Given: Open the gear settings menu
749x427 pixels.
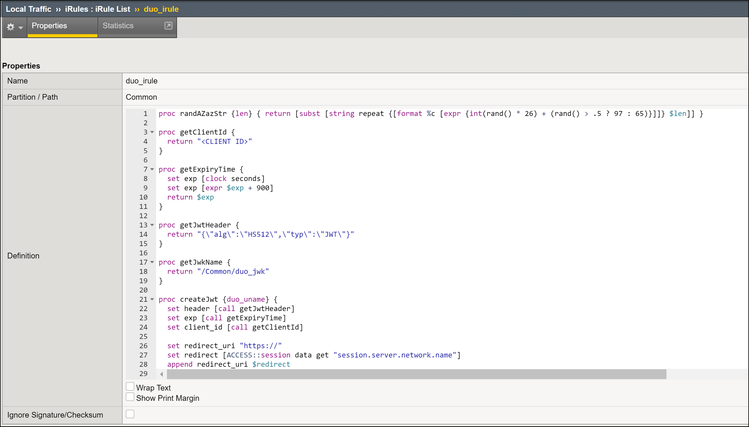Looking at the screenshot, I should (11, 26).
